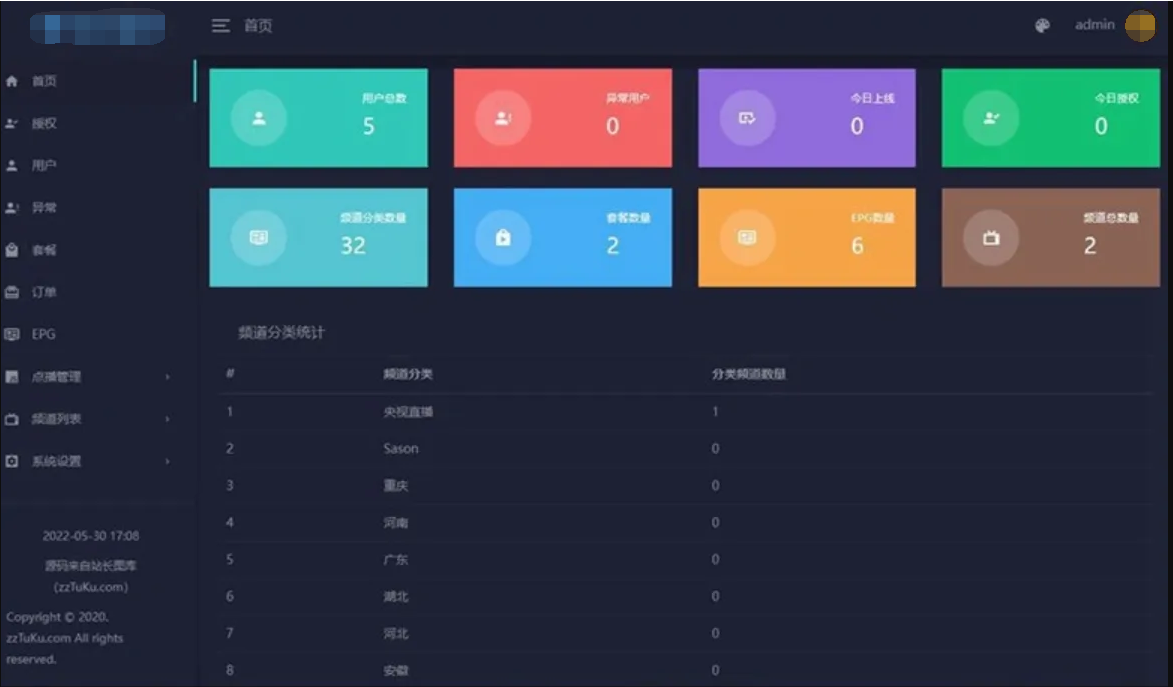Click the EPG icon on the orange EPG数量 card
This screenshot has height=687, width=1173.
point(746,237)
